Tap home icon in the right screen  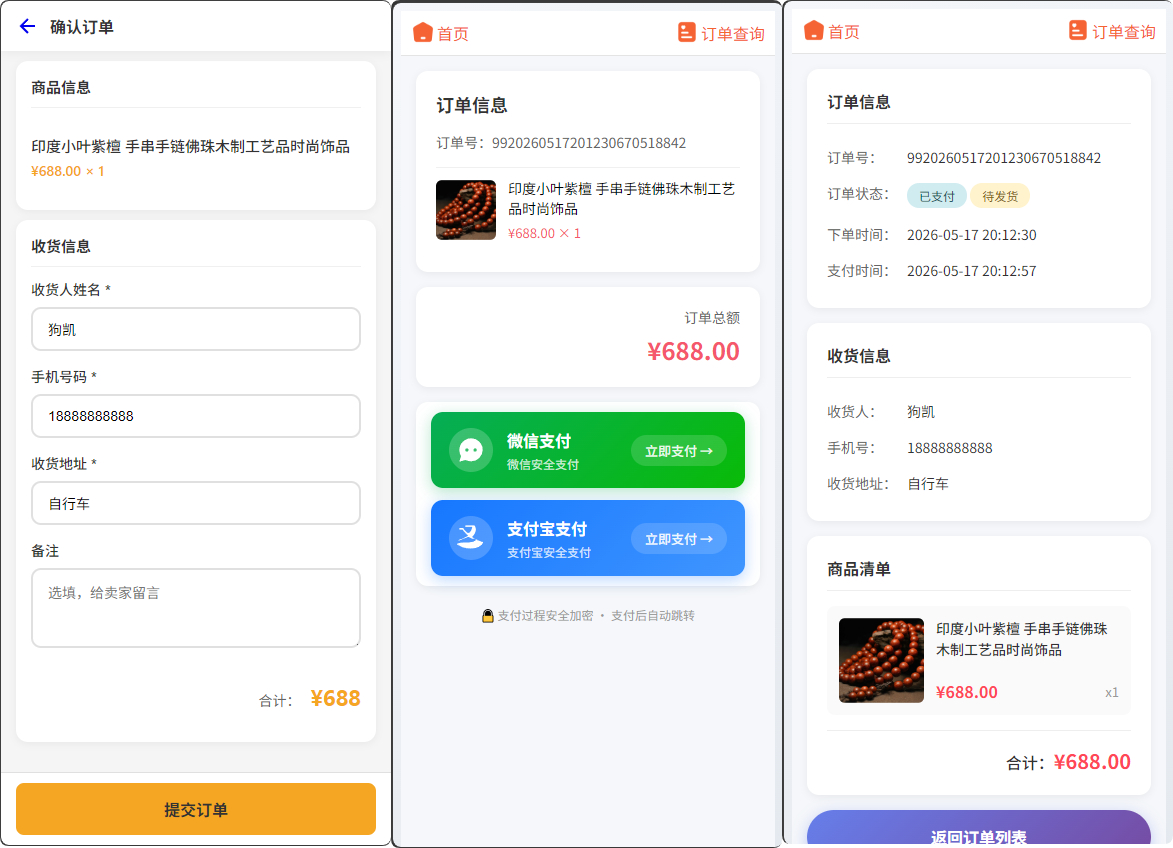(x=813, y=31)
